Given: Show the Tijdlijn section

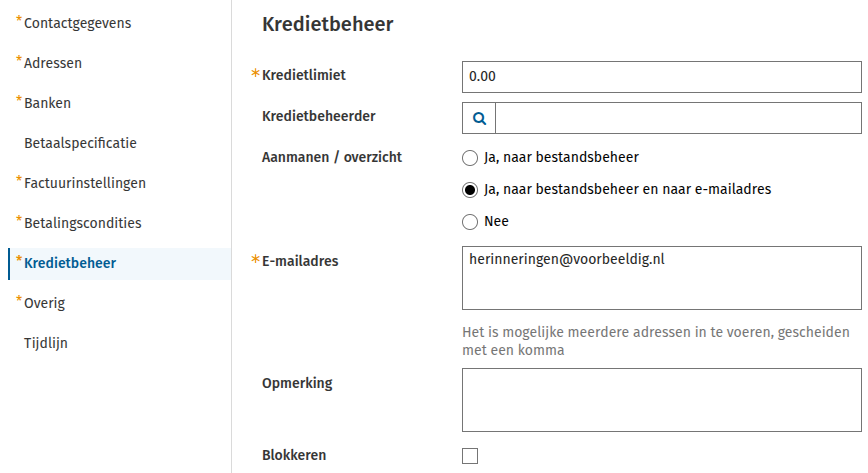Looking at the screenshot, I should [45, 343].
